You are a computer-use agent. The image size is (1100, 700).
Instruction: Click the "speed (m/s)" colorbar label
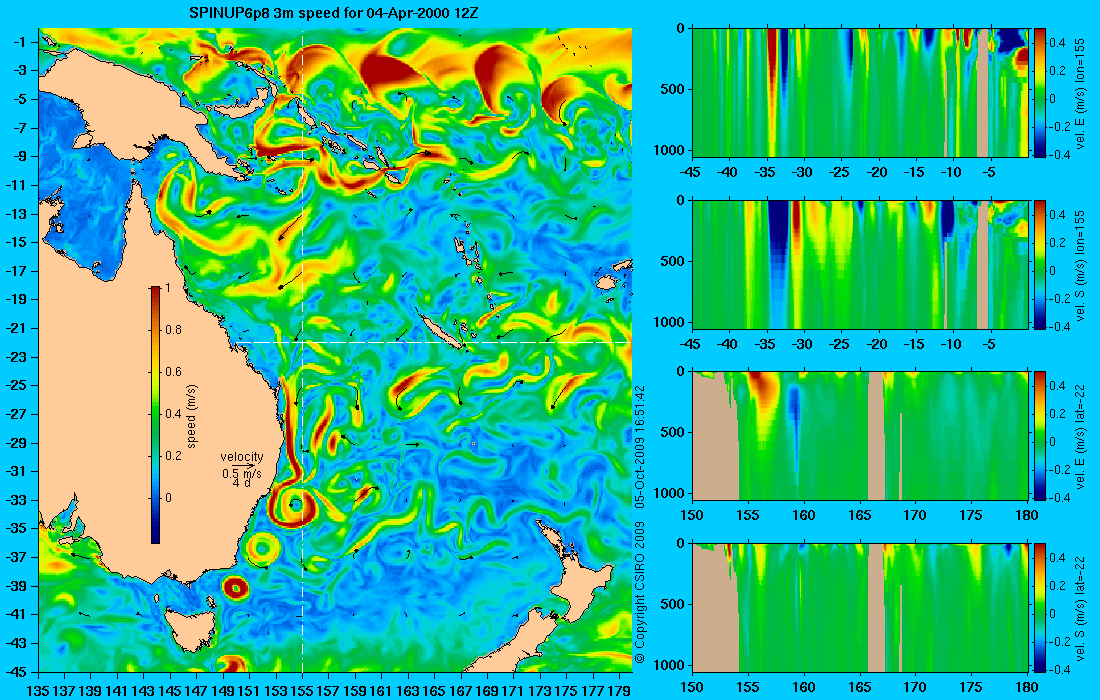coord(192,416)
